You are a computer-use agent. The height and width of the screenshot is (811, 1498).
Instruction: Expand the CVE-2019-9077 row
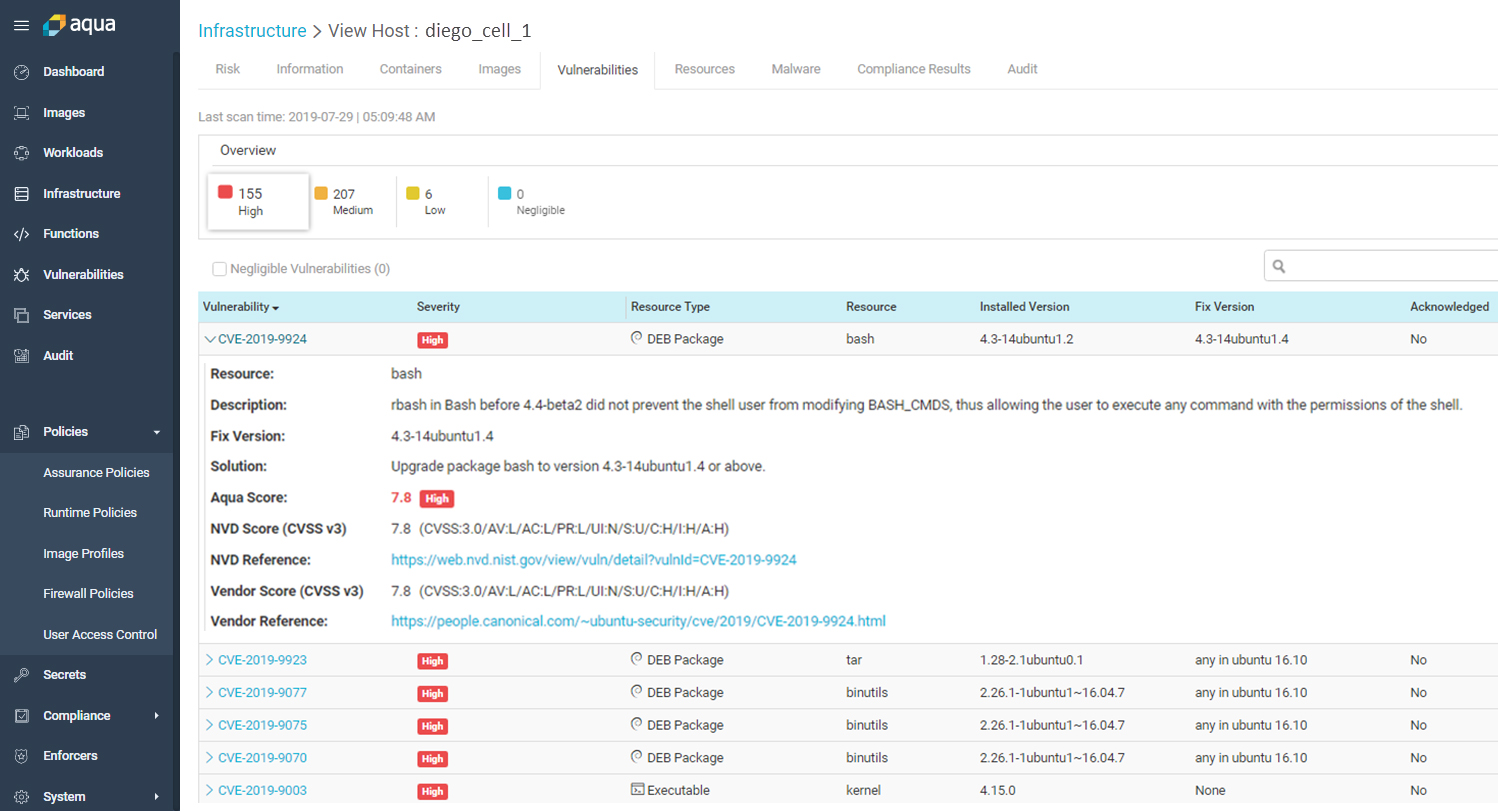(x=209, y=692)
